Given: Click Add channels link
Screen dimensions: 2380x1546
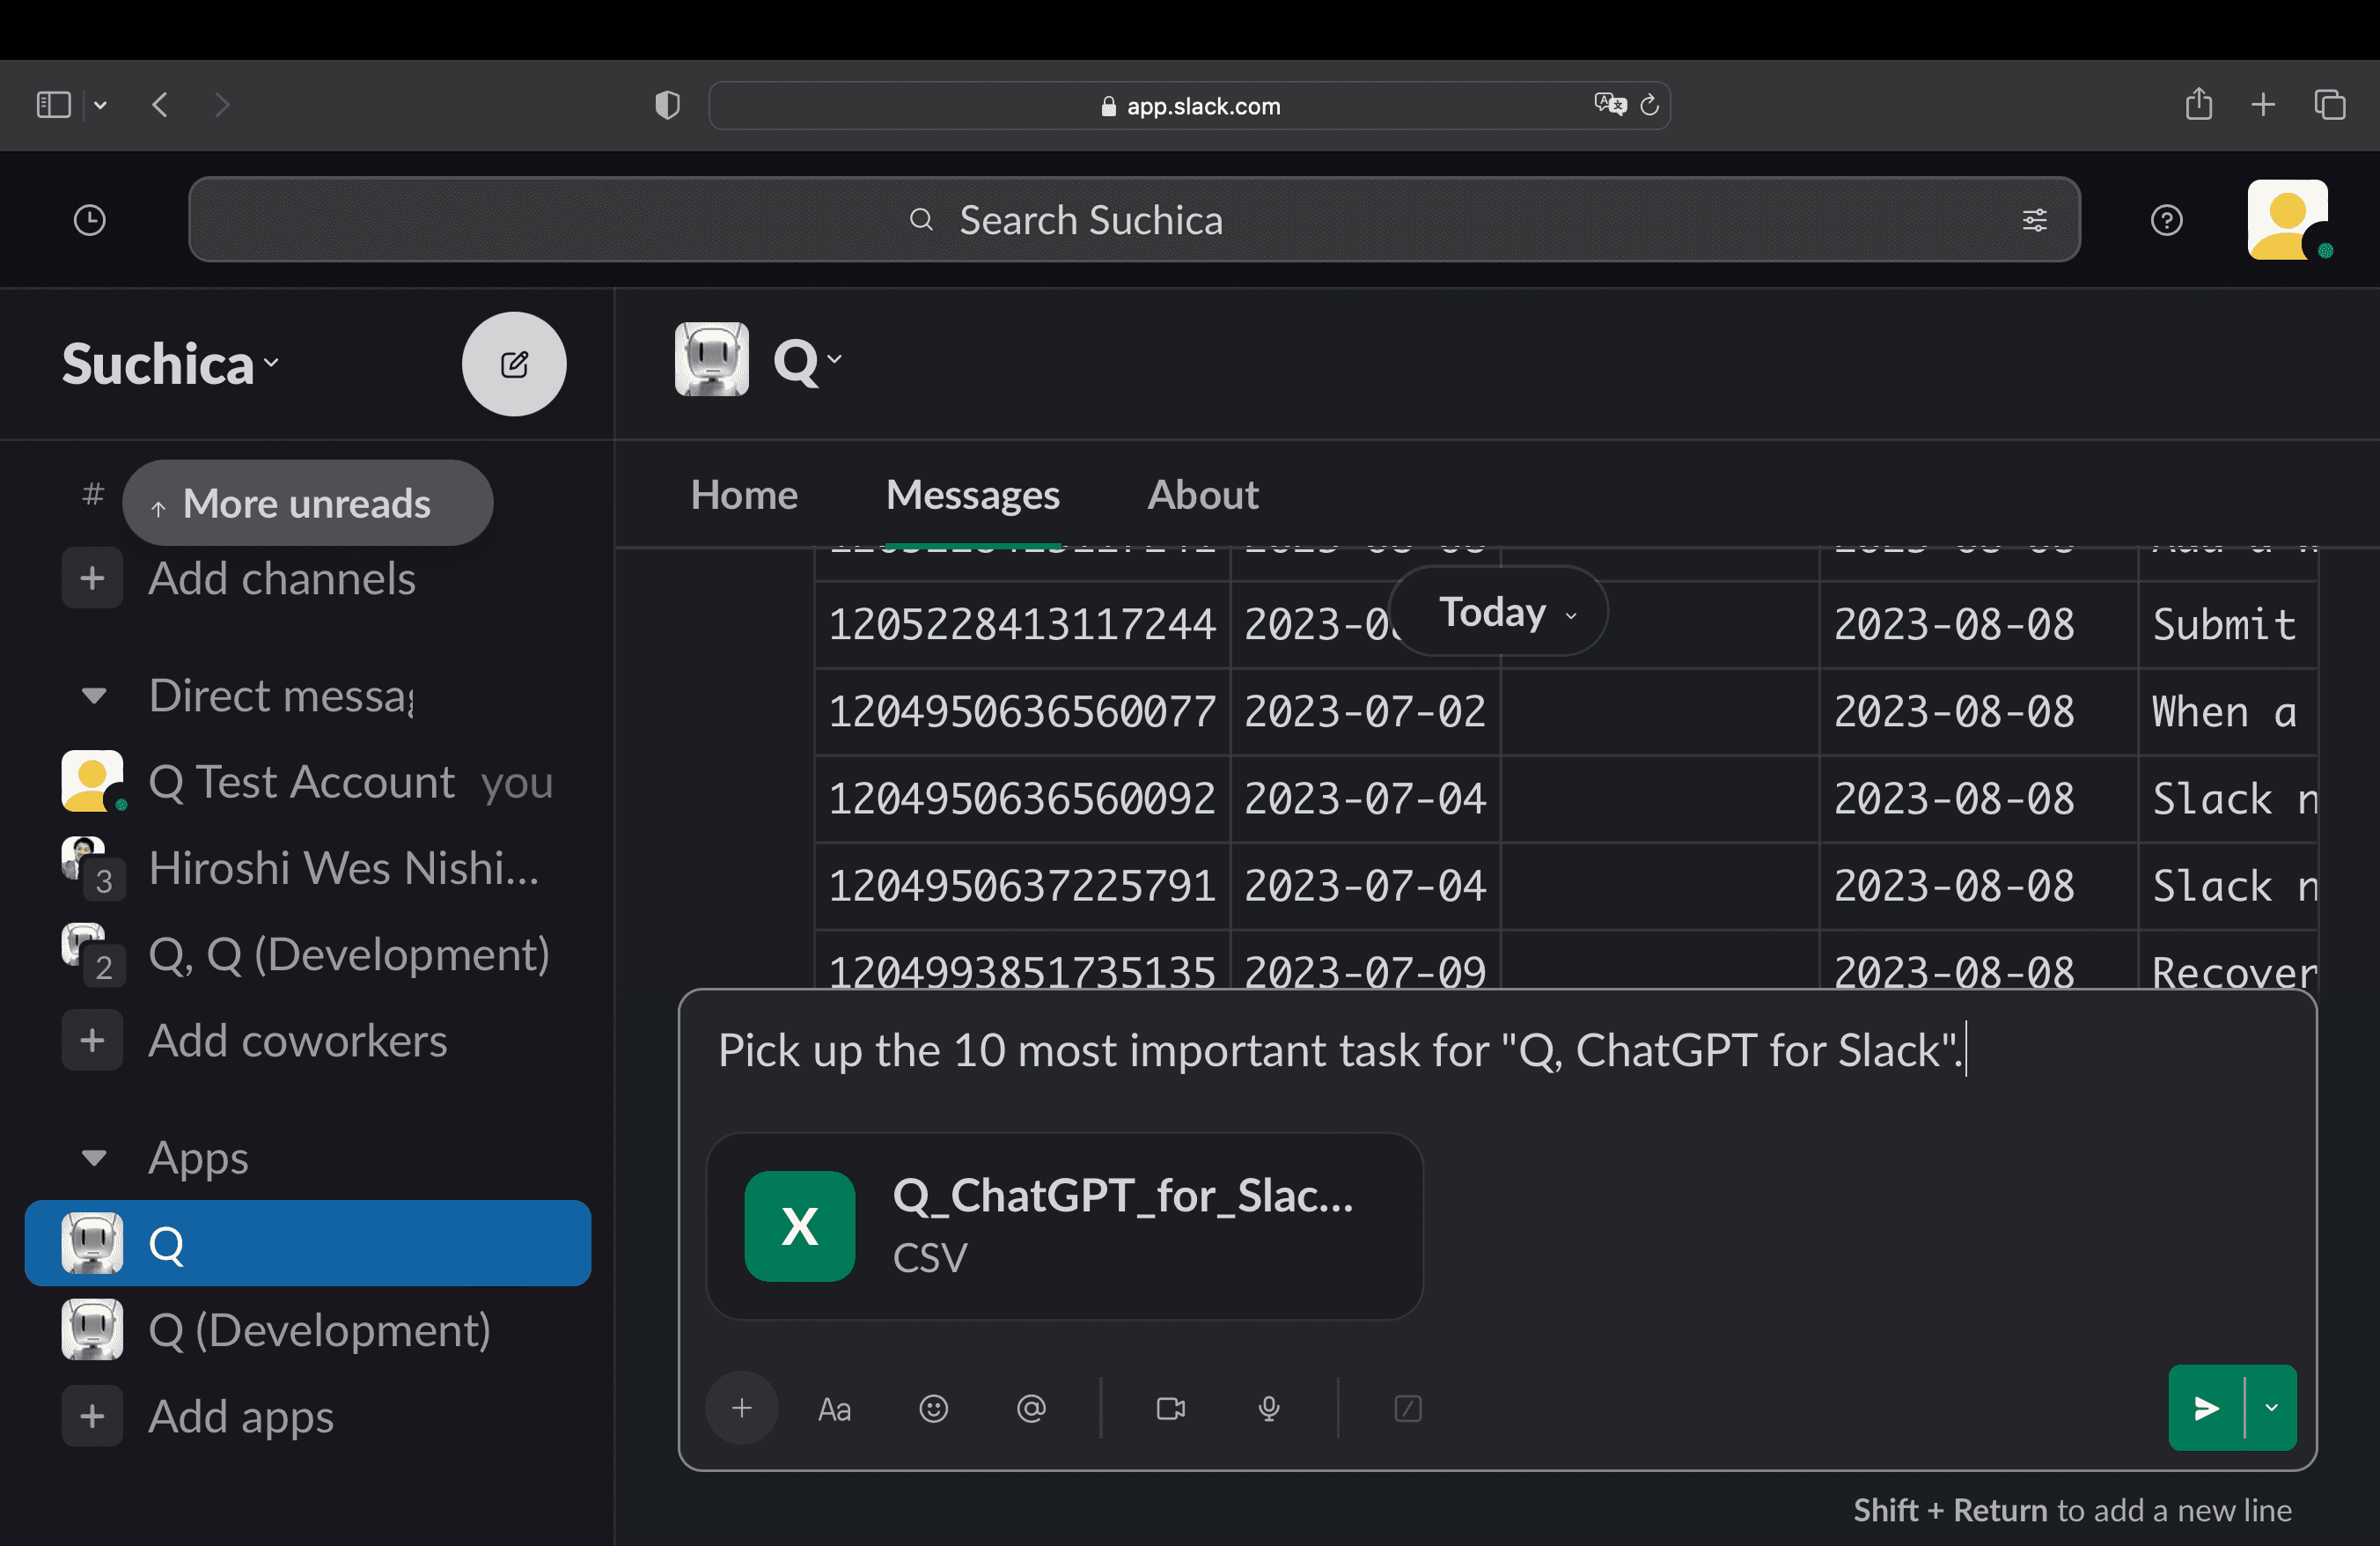Looking at the screenshot, I should [x=282, y=578].
